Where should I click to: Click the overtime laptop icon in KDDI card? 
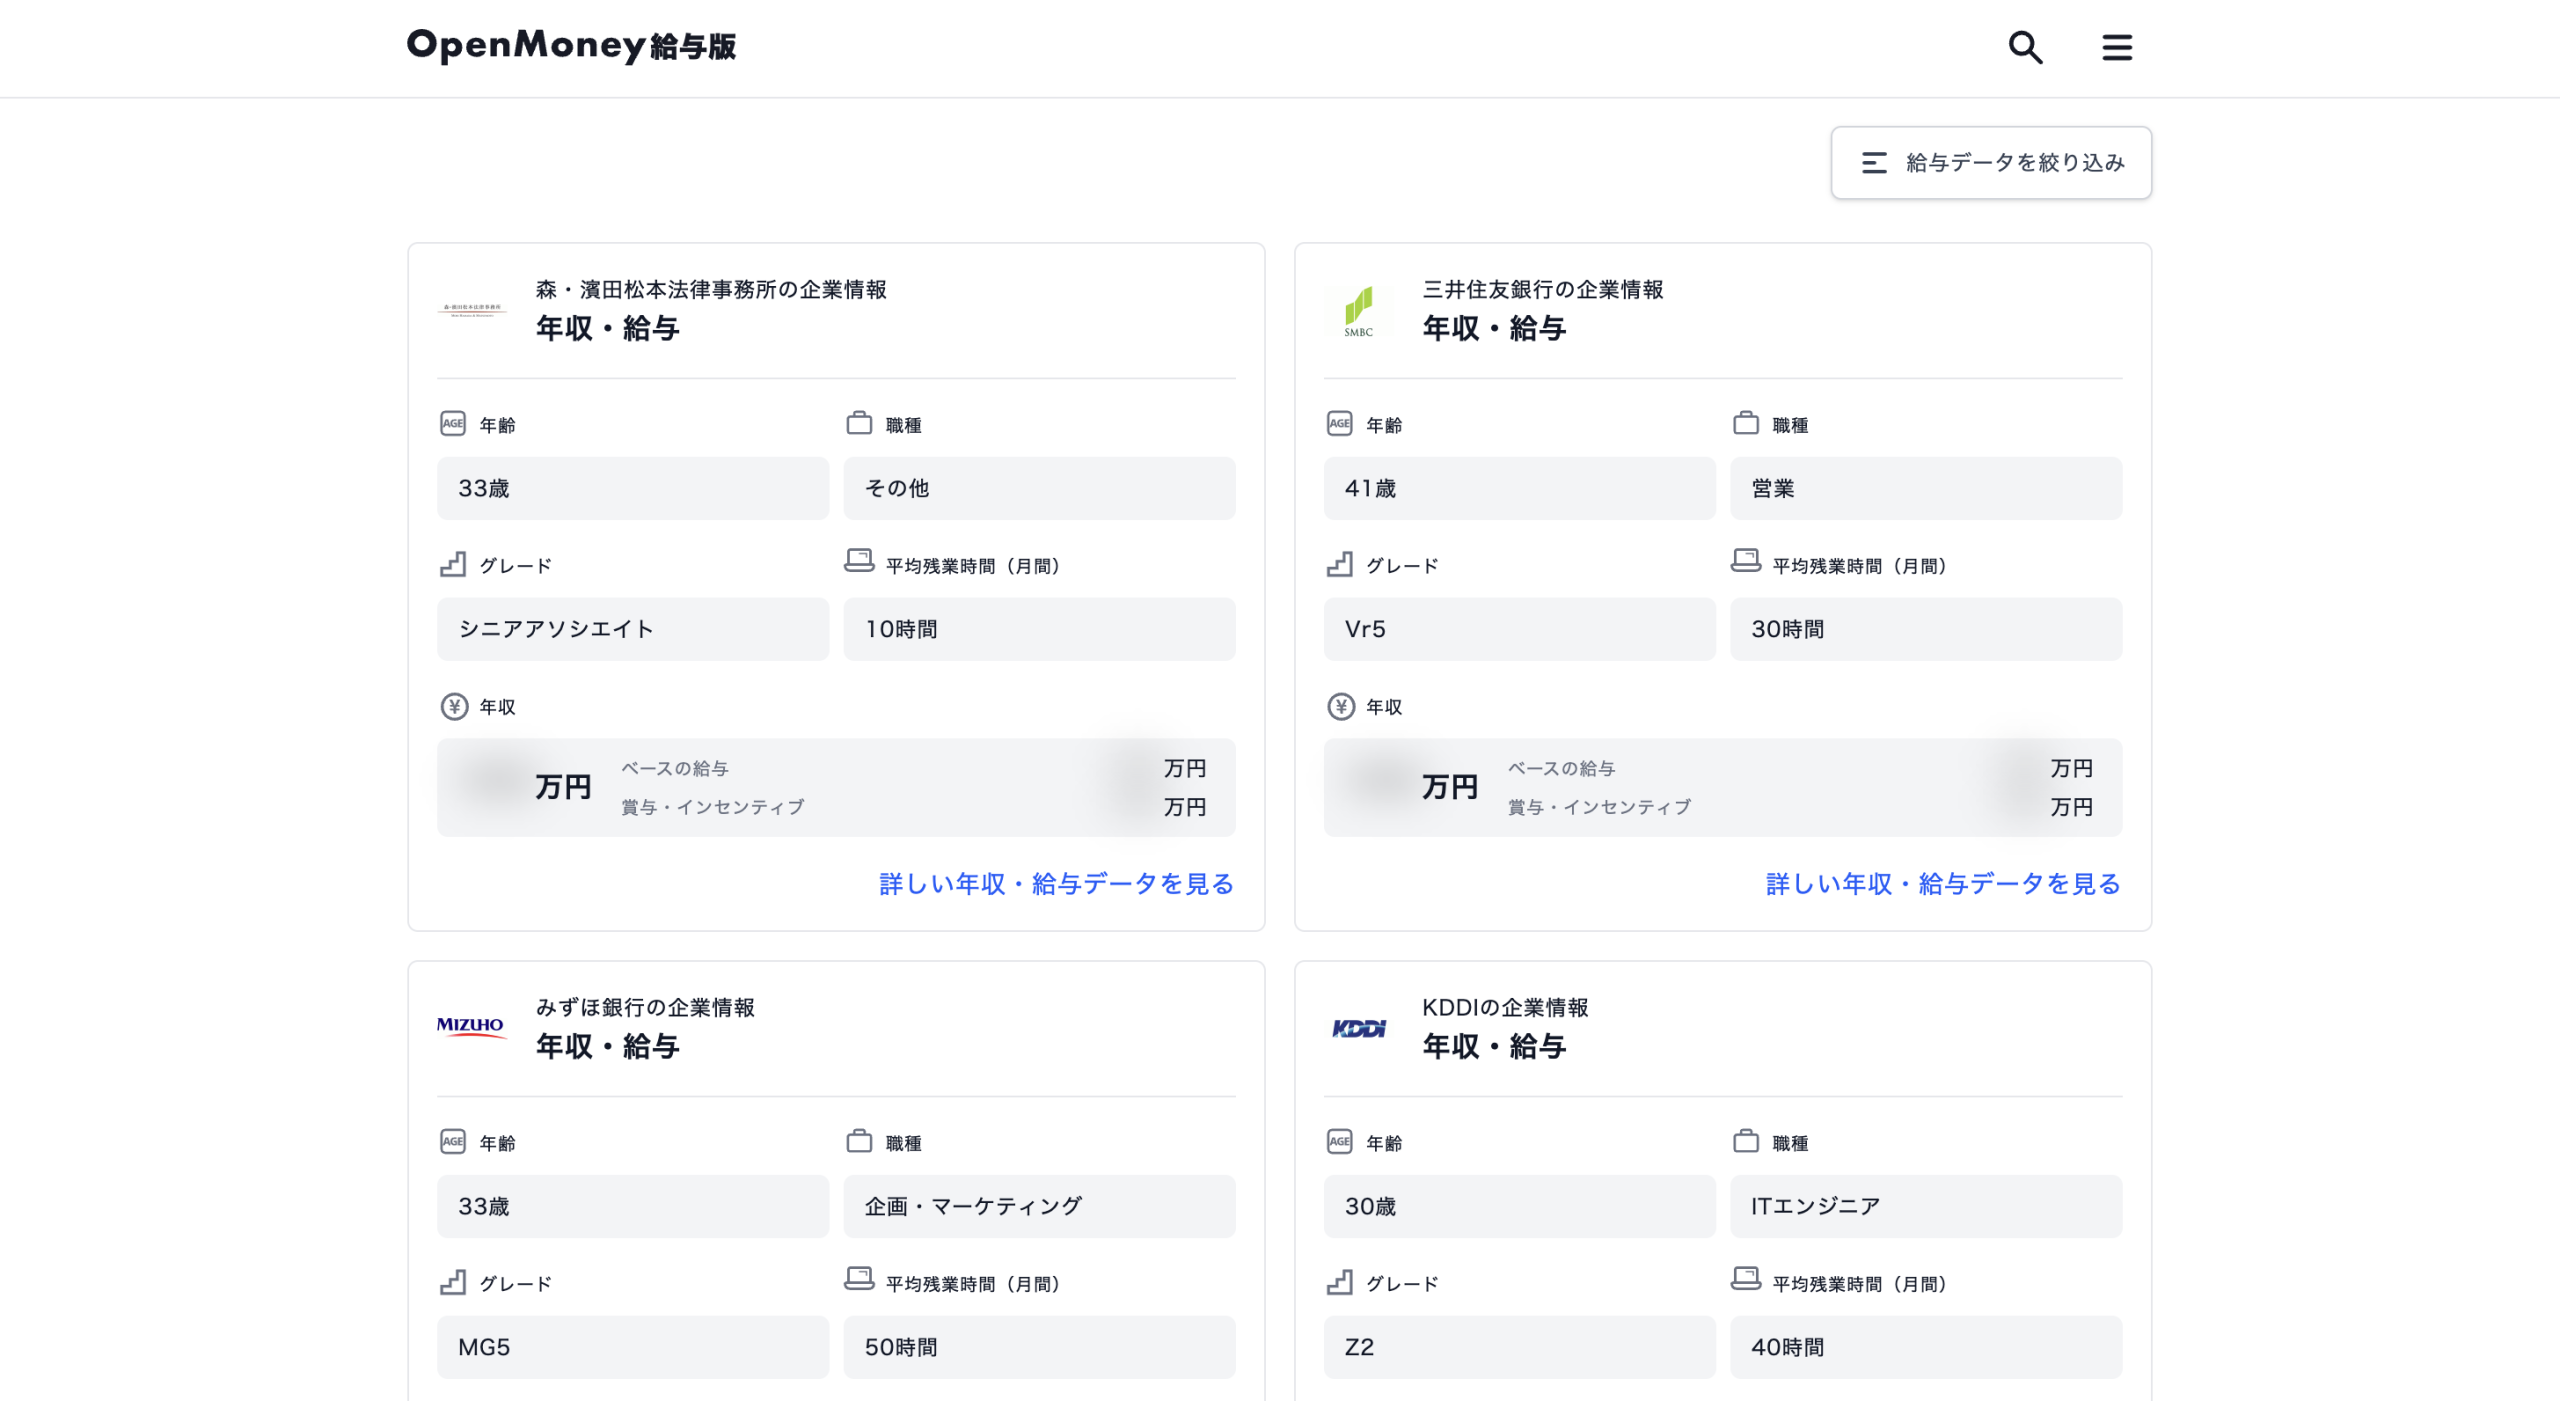[1746, 1279]
